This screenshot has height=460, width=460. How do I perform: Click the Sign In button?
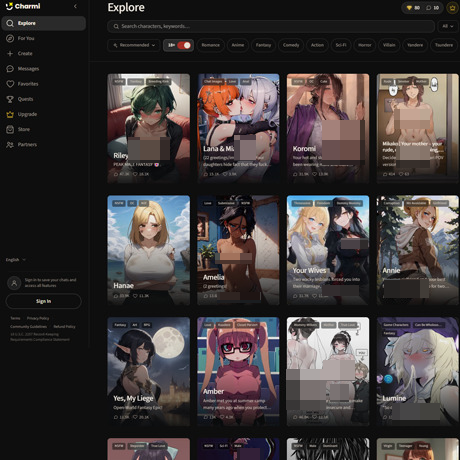[44, 301]
